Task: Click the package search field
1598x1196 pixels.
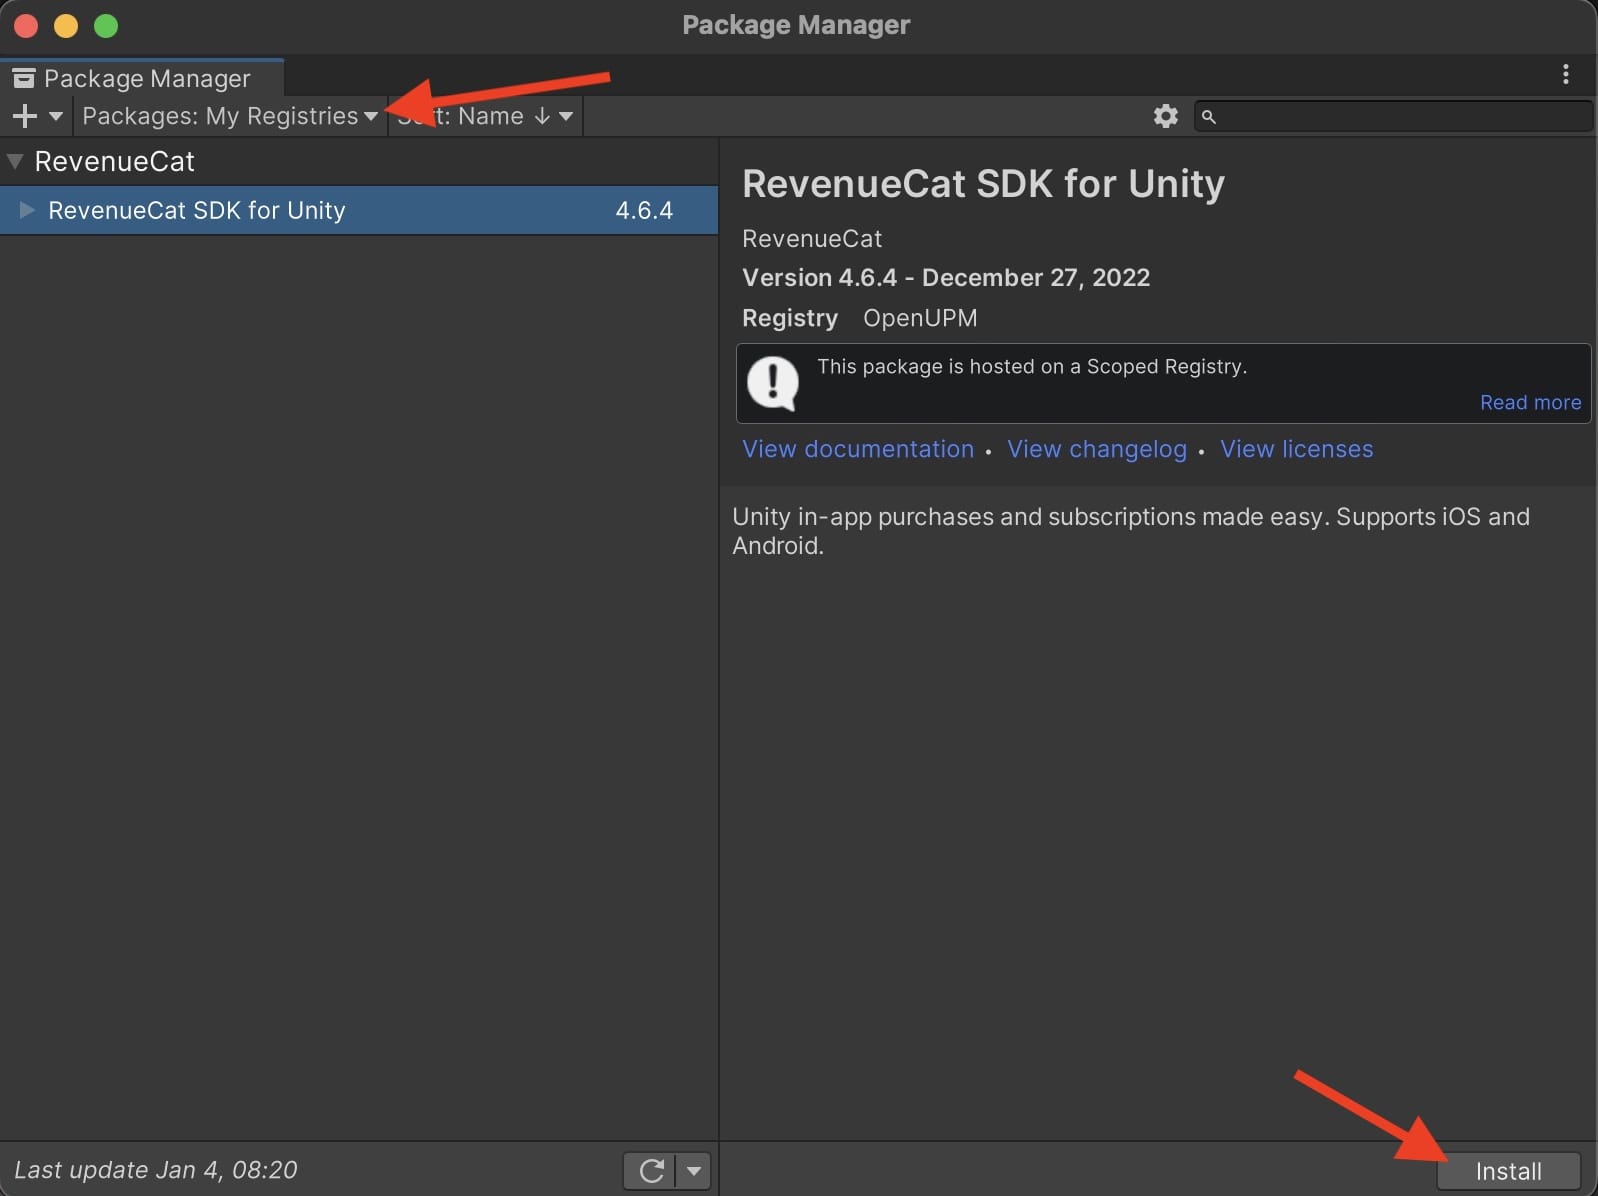Action: (x=1400, y=116)
